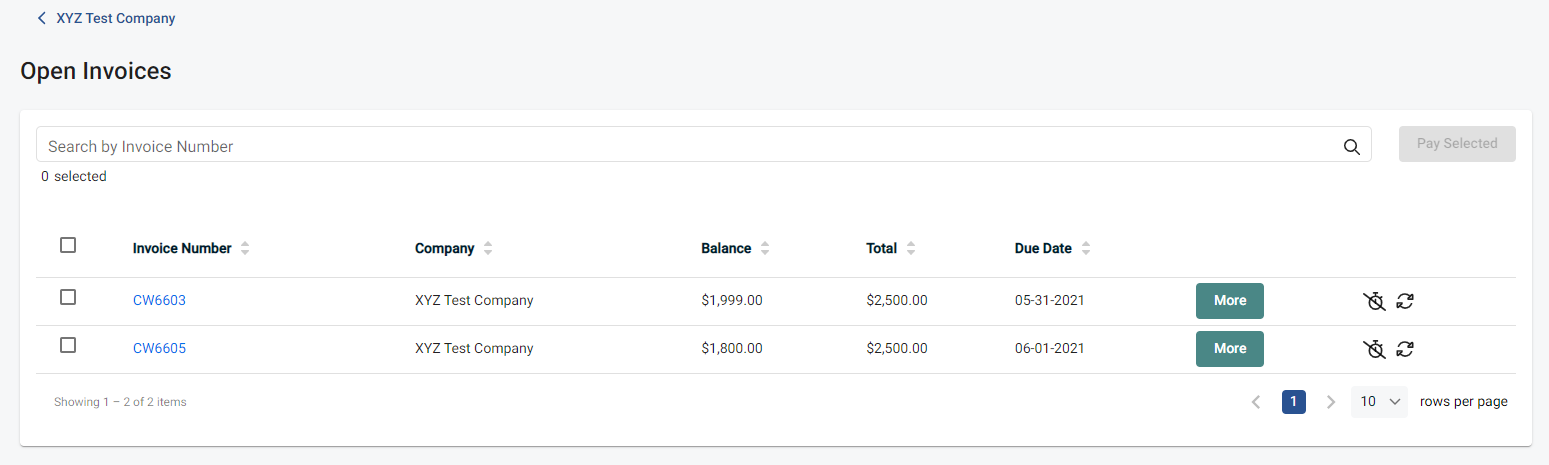
Task: Focus the Search by Invoice Number field
Action: click(690, 147)
